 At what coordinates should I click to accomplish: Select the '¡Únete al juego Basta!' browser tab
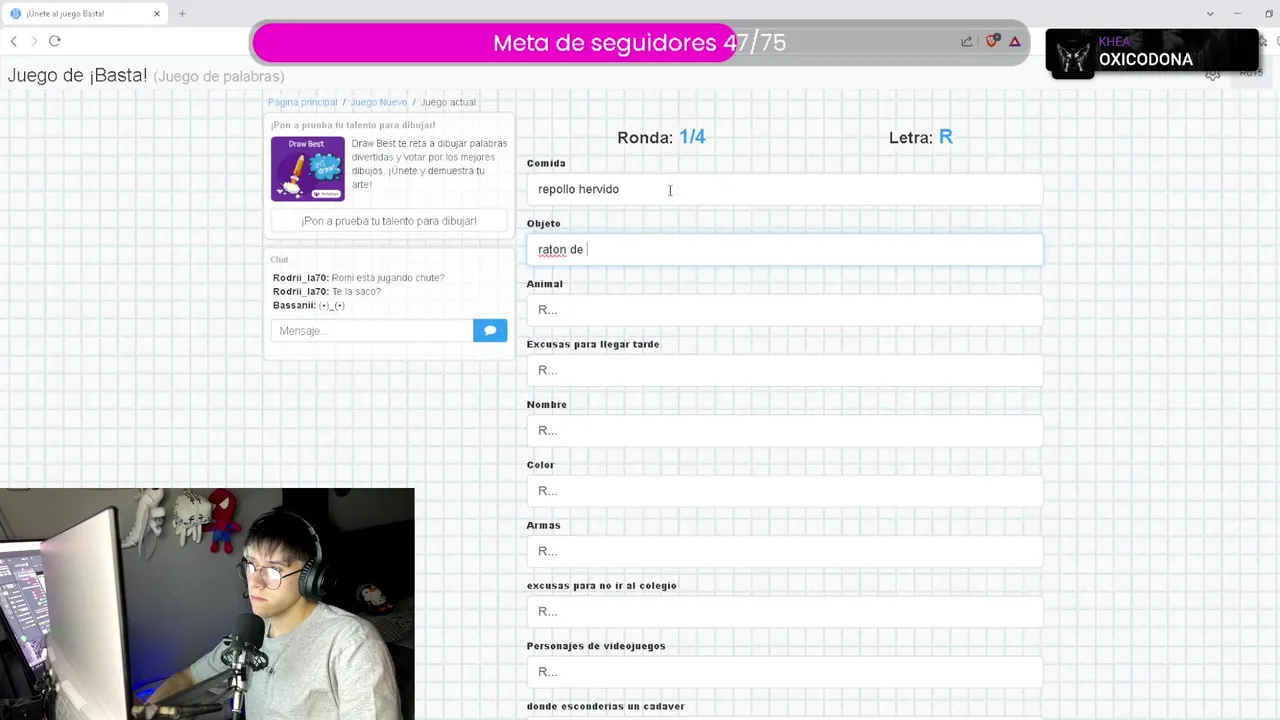(85, 14)
